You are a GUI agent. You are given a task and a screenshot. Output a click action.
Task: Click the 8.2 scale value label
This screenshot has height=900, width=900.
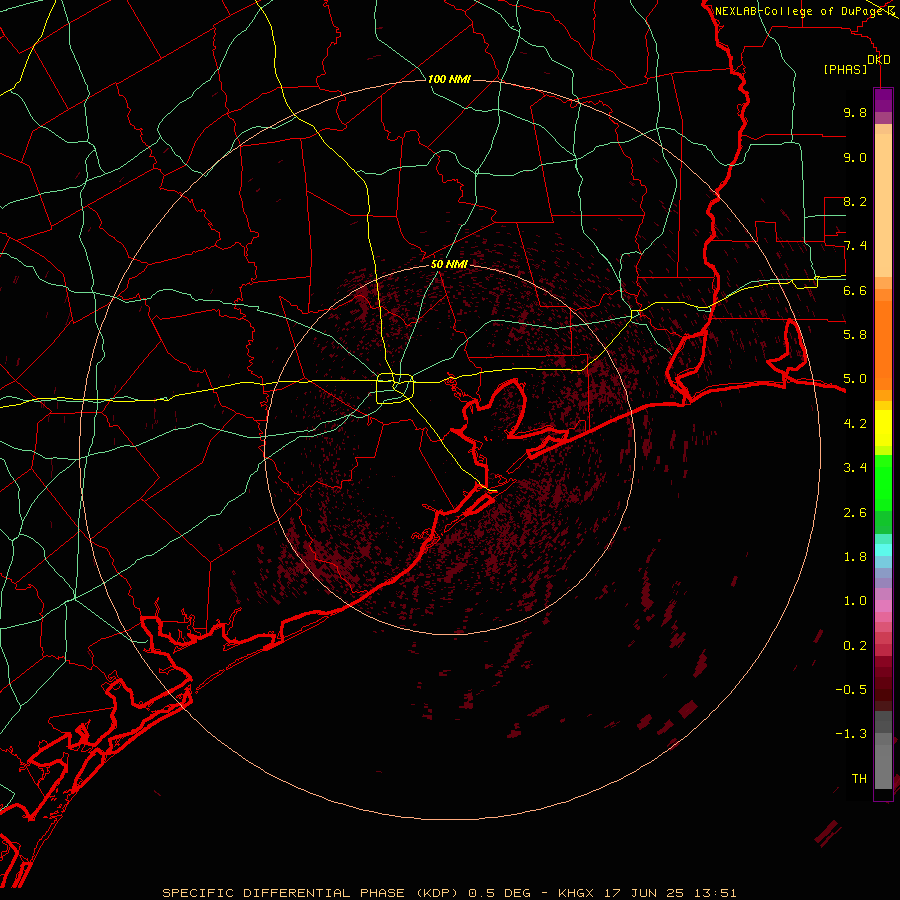tap(855, 201)
